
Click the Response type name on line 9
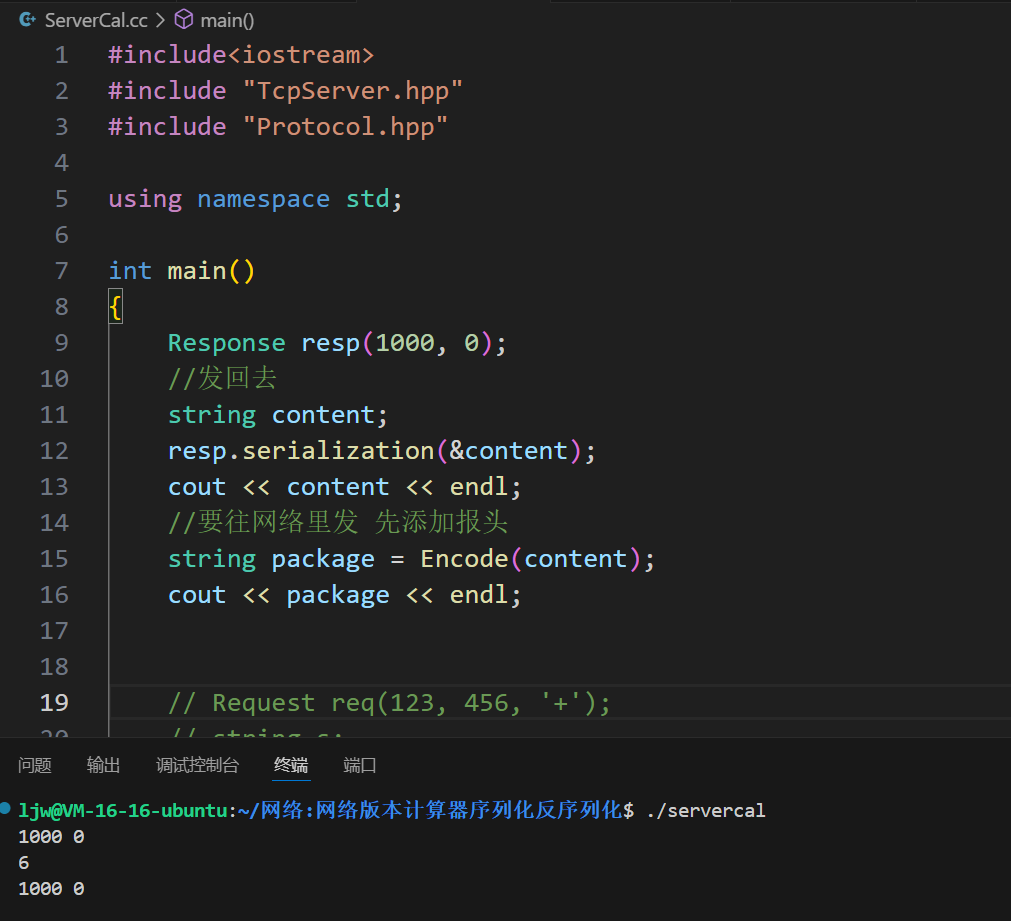(226, 343)
